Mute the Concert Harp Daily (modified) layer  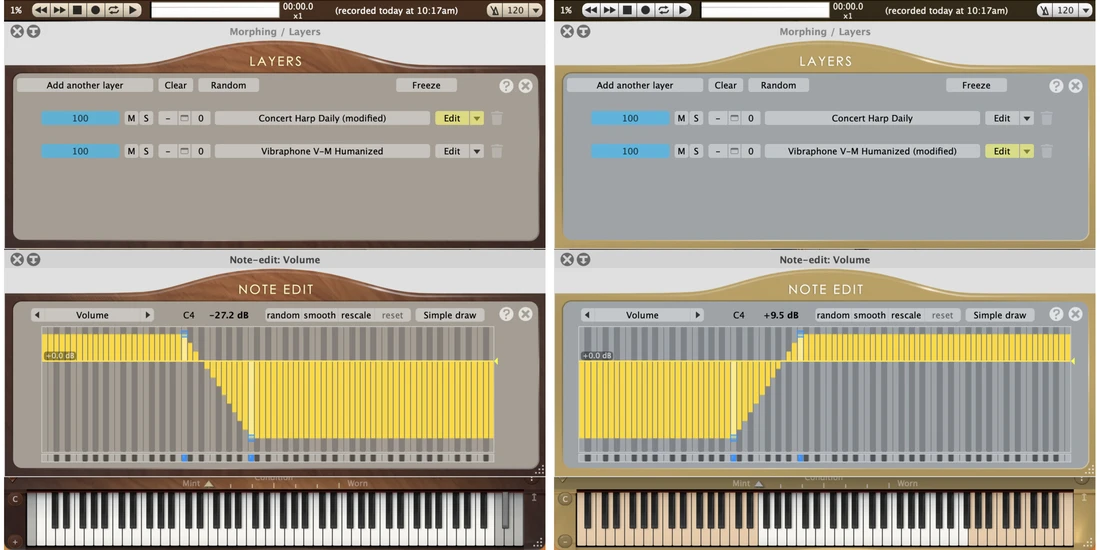pos(131,118)
